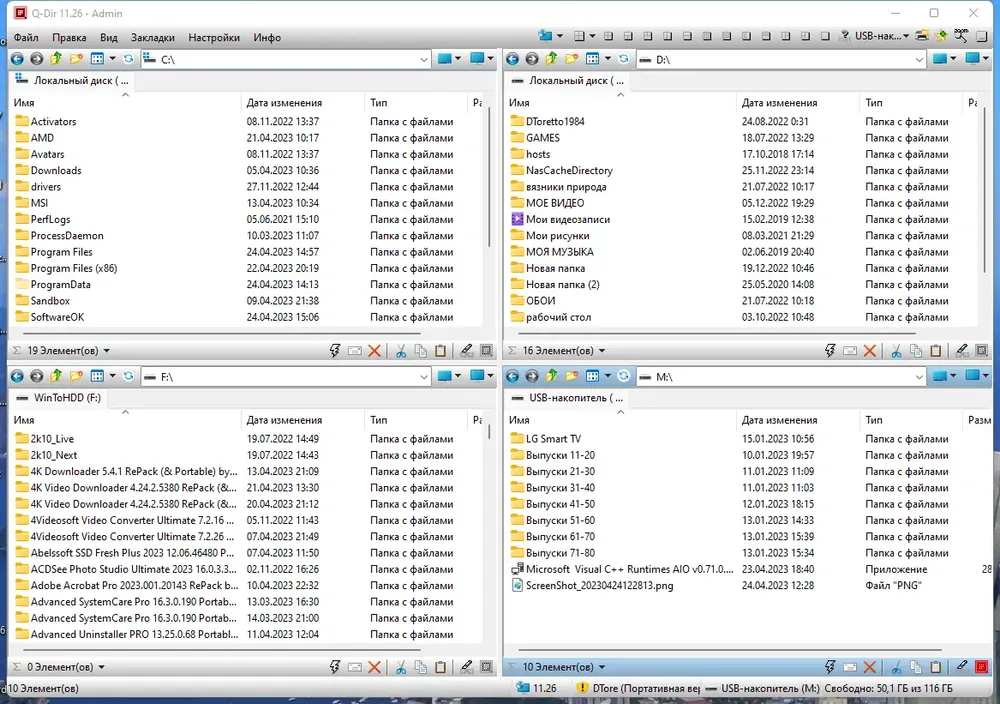Create new folder in M:\ pane
Screen dimensions: 1000x704
click(571, 376)
